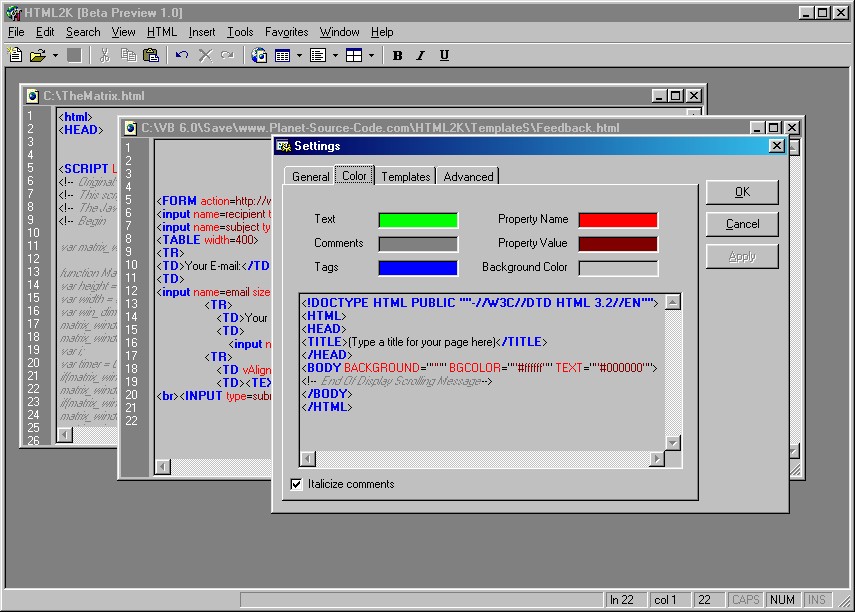Click the browser preview globe icon
This screenshot has width=855, height=612.
[x=259, y=56]
